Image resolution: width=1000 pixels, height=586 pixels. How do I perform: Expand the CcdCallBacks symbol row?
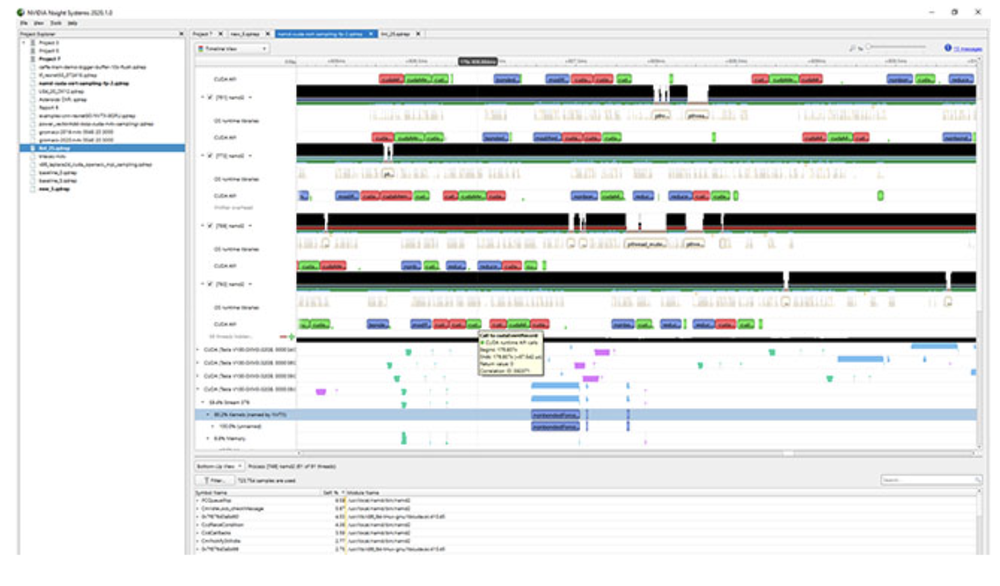[197, 532]
